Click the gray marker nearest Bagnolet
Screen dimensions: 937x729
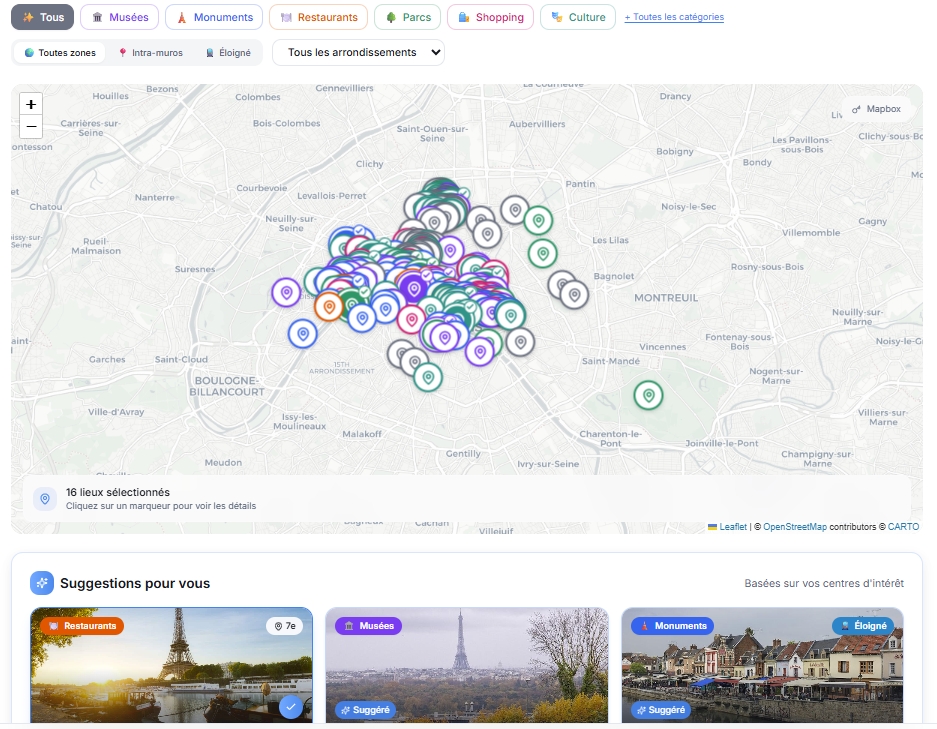[x=574, y=295]
